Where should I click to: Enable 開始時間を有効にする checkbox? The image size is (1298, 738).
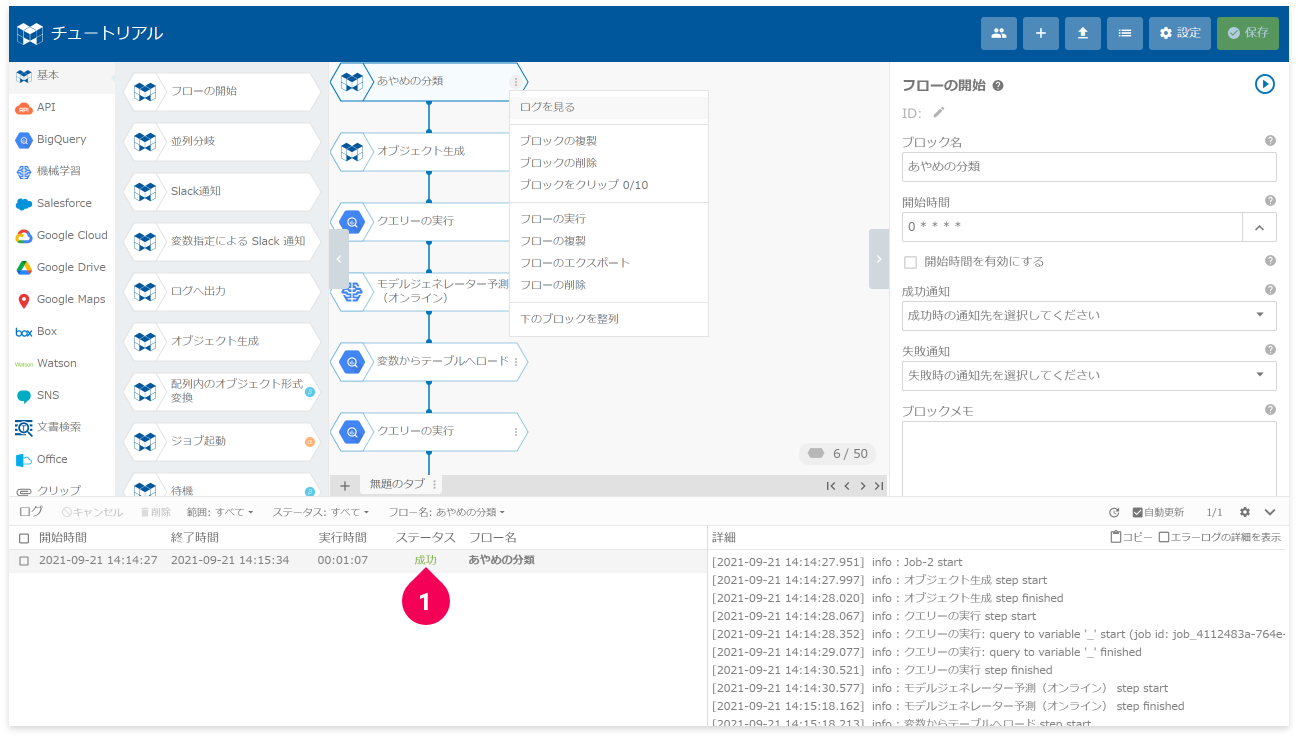pos(910,262)
